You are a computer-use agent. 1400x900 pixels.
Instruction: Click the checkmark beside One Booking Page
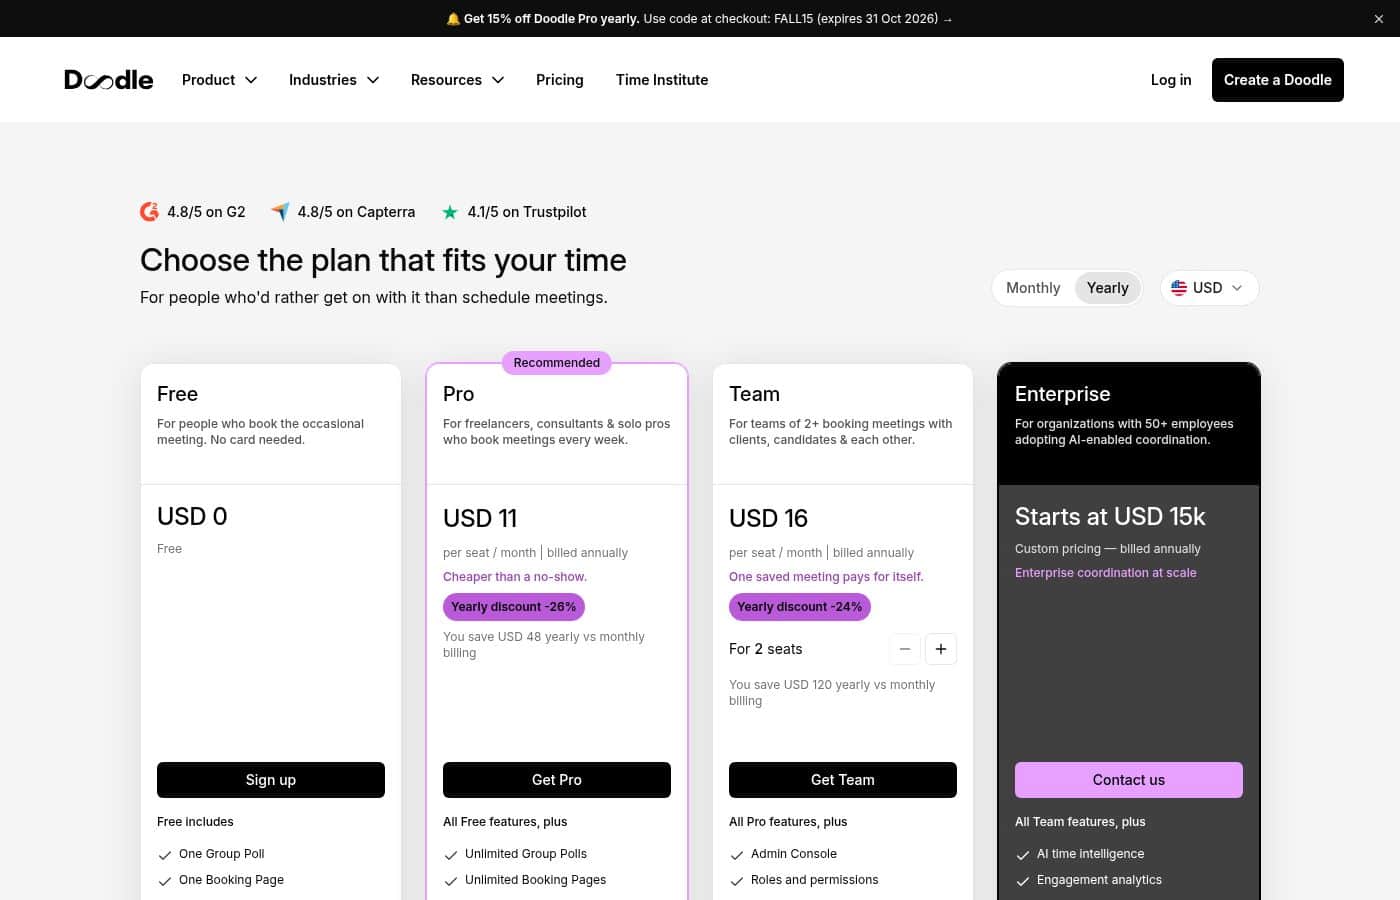[165, 881]
